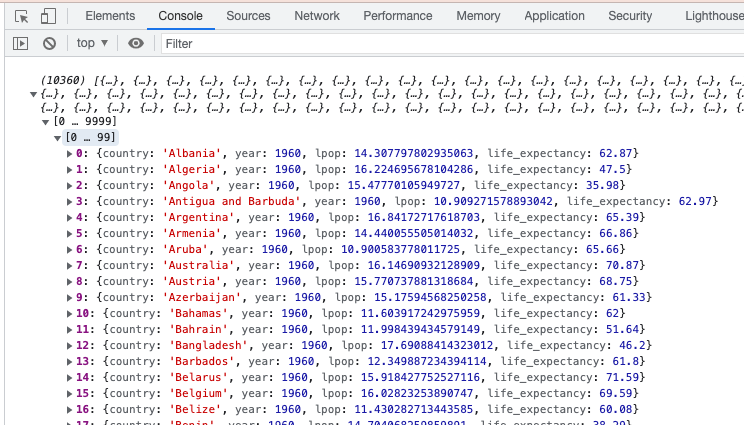The width and height of the screenshot is (744, 425).
Task: Expand row 1 Algeria object
Action: [x=69, y=170]
